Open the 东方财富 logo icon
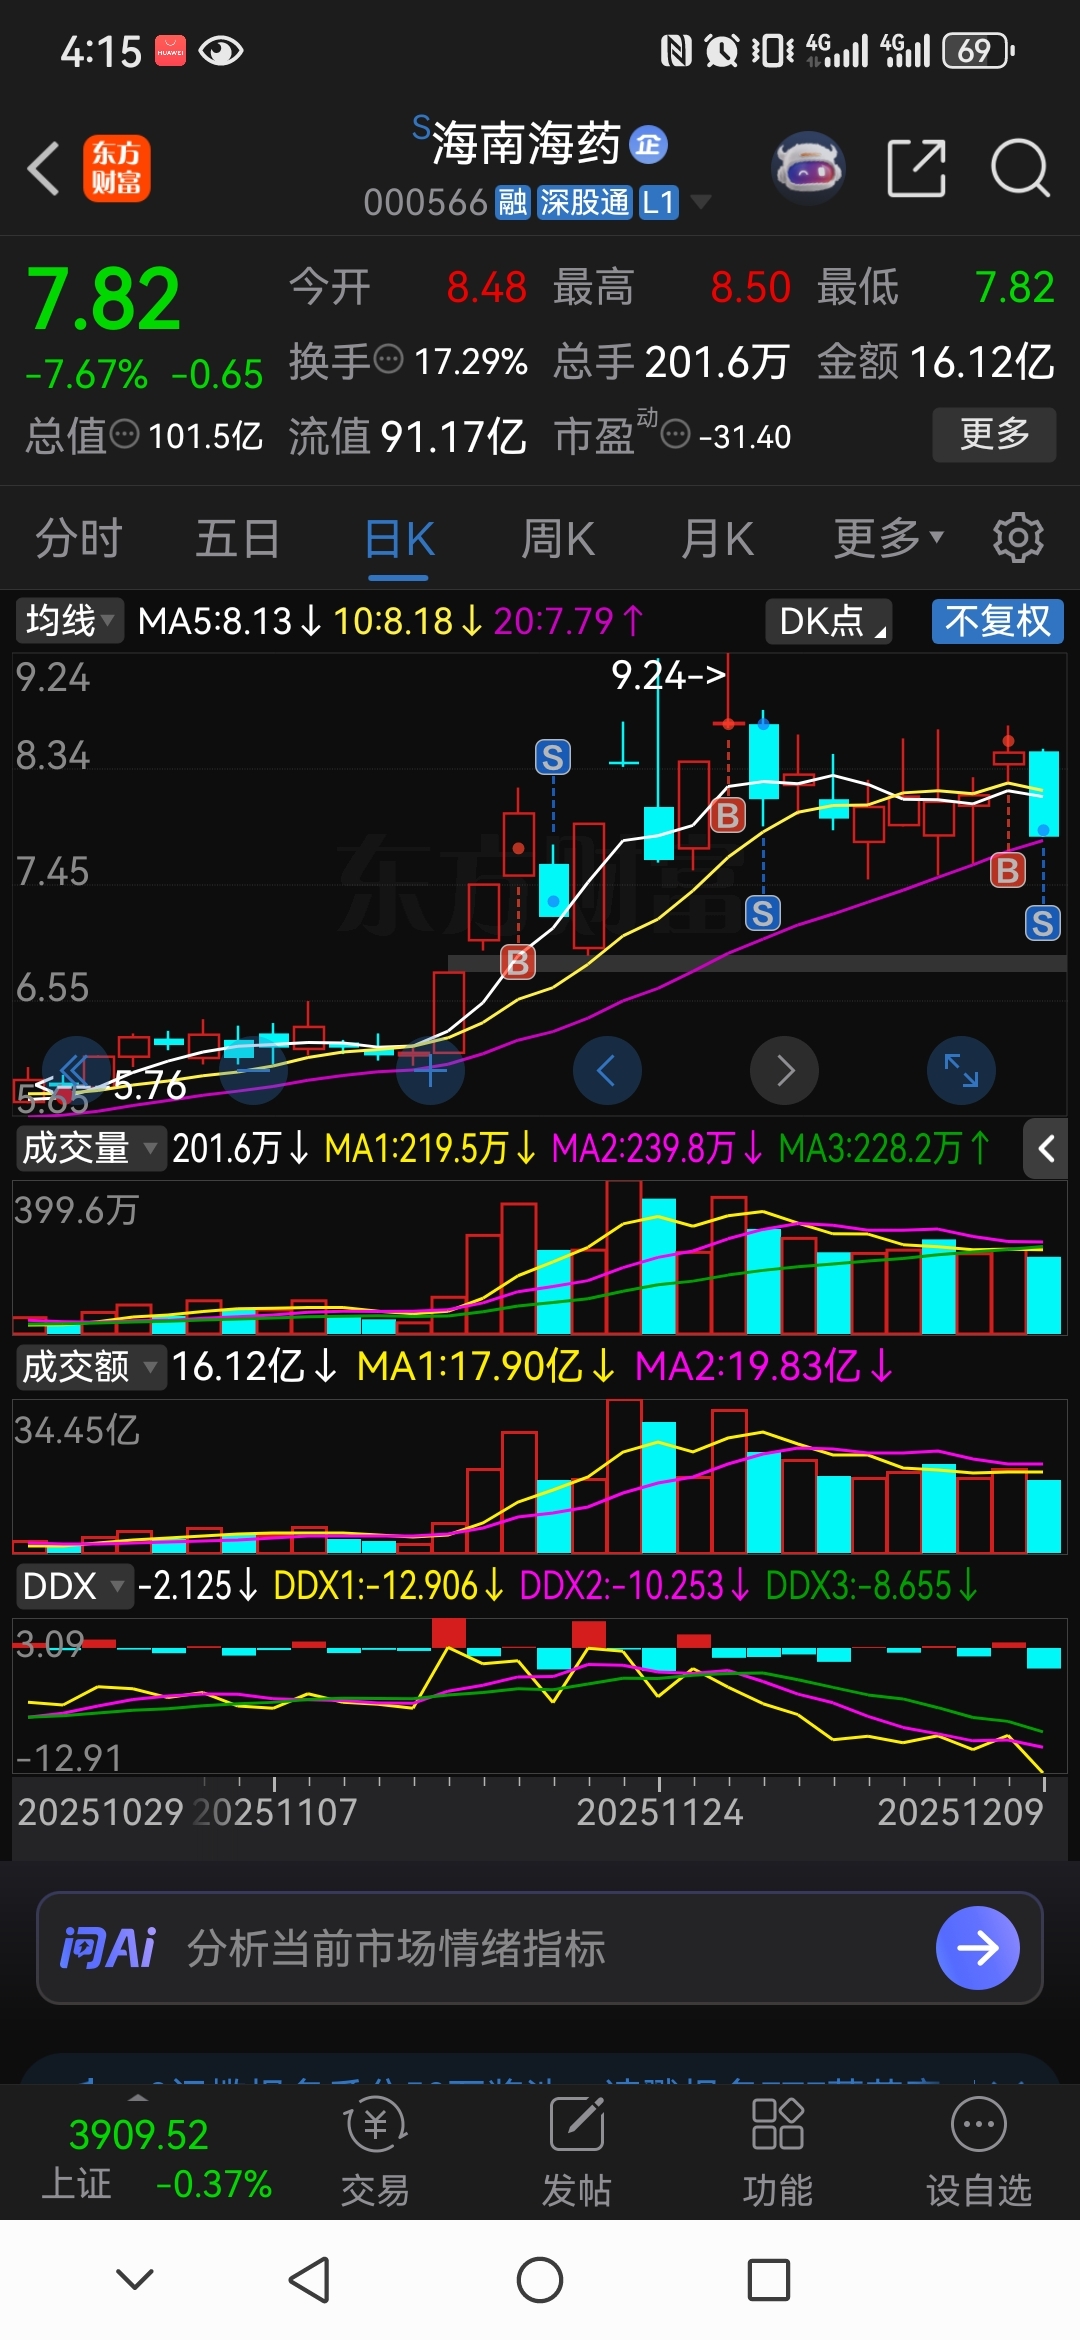 coord(117,168)
